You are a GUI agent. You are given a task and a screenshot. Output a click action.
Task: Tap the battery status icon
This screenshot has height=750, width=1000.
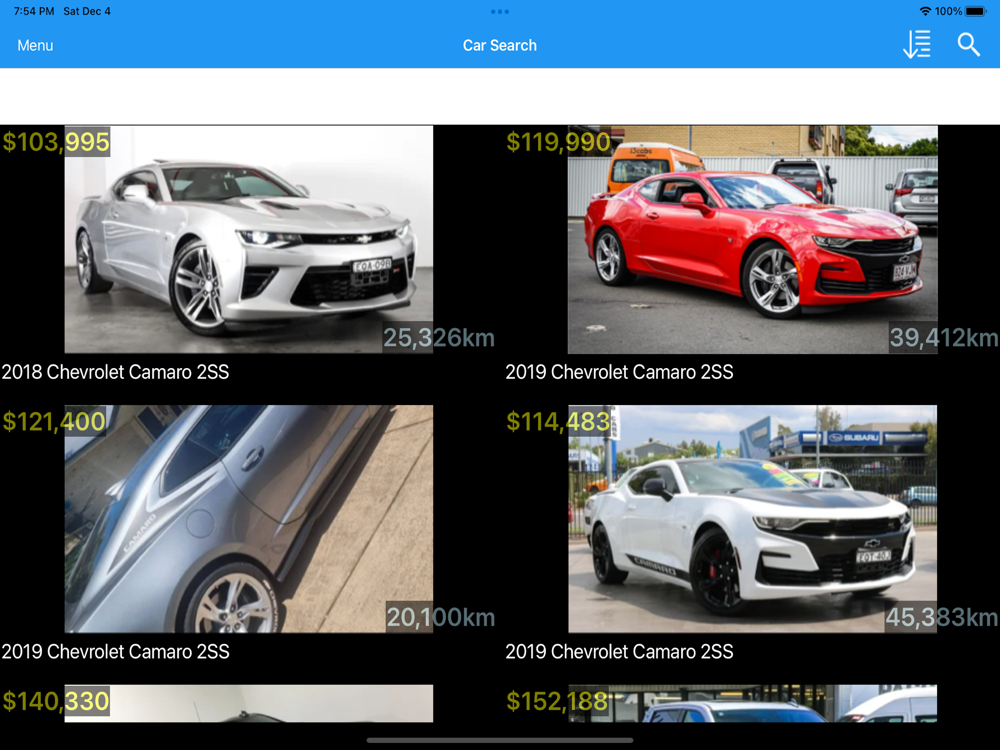point(976,11)
